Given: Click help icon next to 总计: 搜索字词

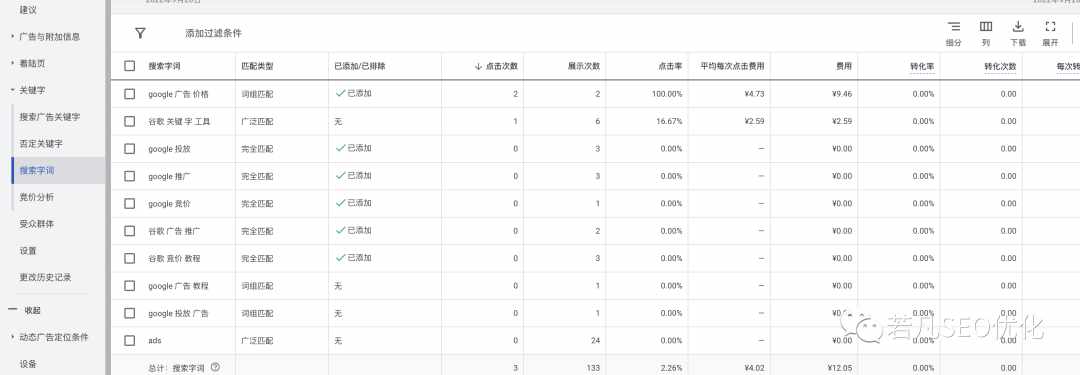Looking at the screenshot, I should pos(215,367).
